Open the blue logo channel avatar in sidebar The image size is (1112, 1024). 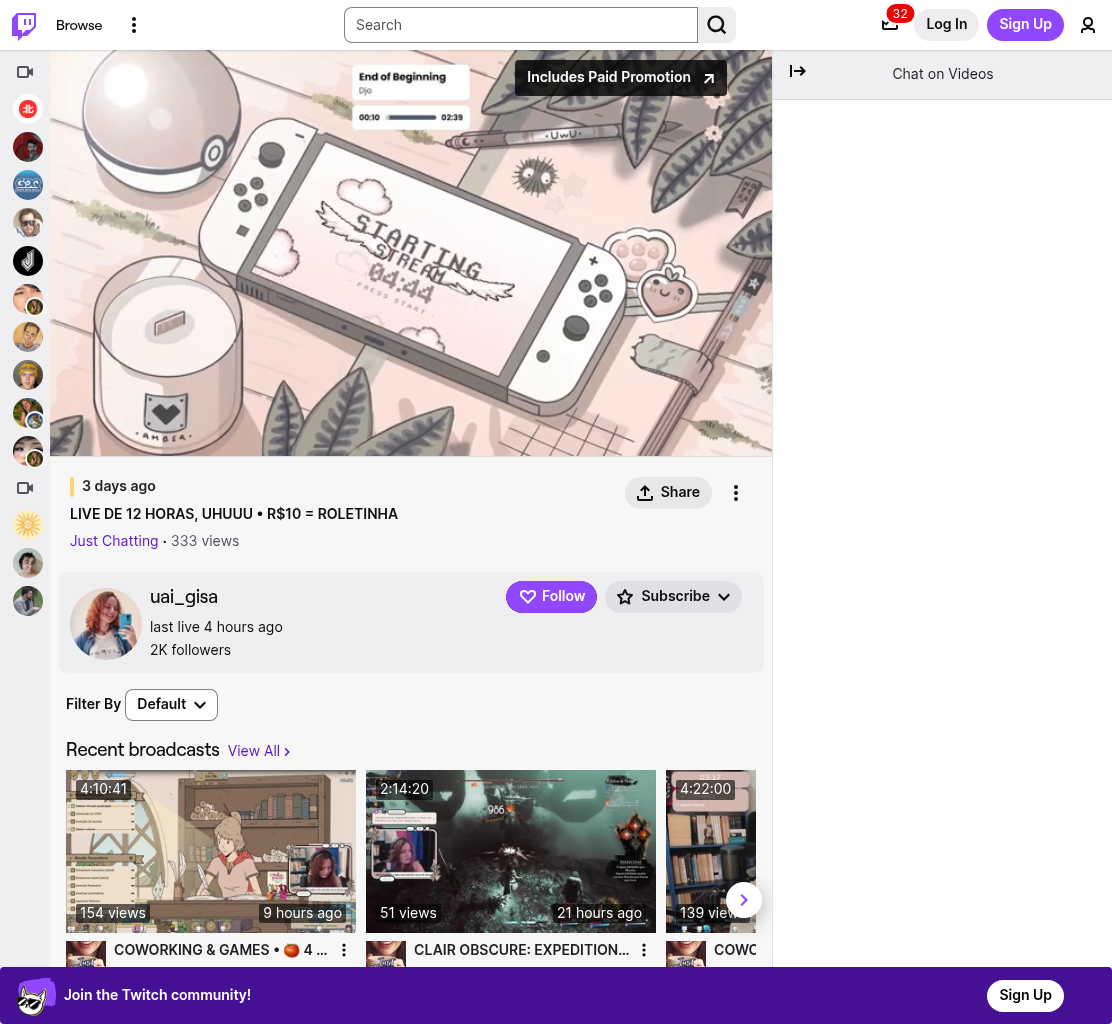28,185
